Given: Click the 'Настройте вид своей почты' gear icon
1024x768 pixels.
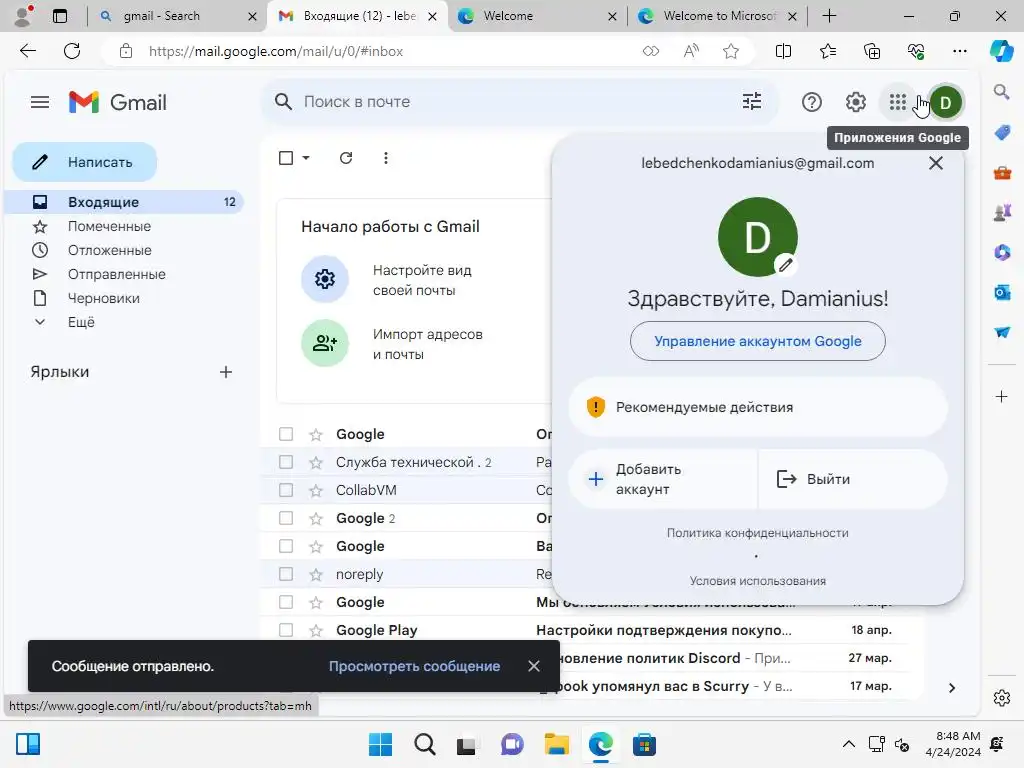Looking at the screenshot, I should click(x=325, y=280).
